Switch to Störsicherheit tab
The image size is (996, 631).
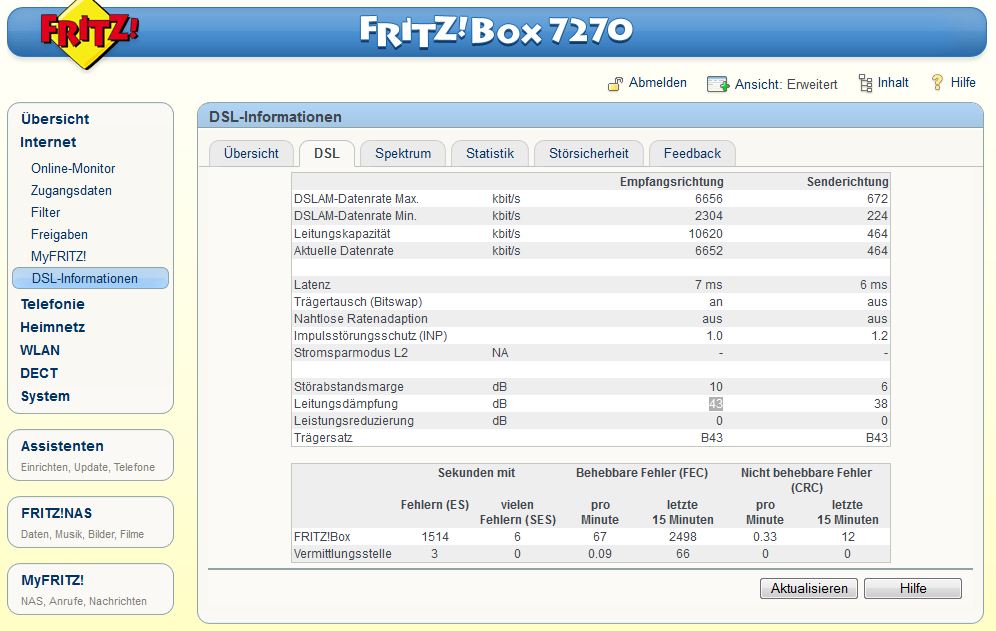(x=589, y=154)
